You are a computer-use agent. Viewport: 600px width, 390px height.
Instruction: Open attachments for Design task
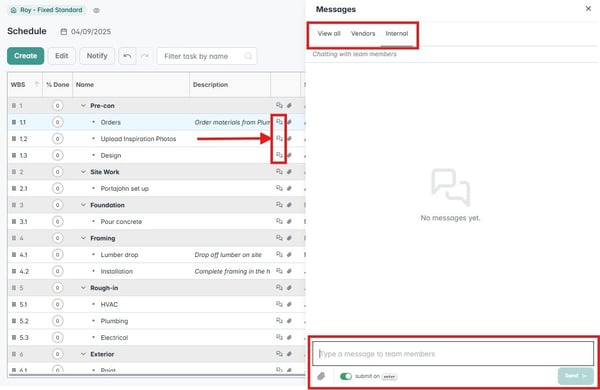click(290, 155)
